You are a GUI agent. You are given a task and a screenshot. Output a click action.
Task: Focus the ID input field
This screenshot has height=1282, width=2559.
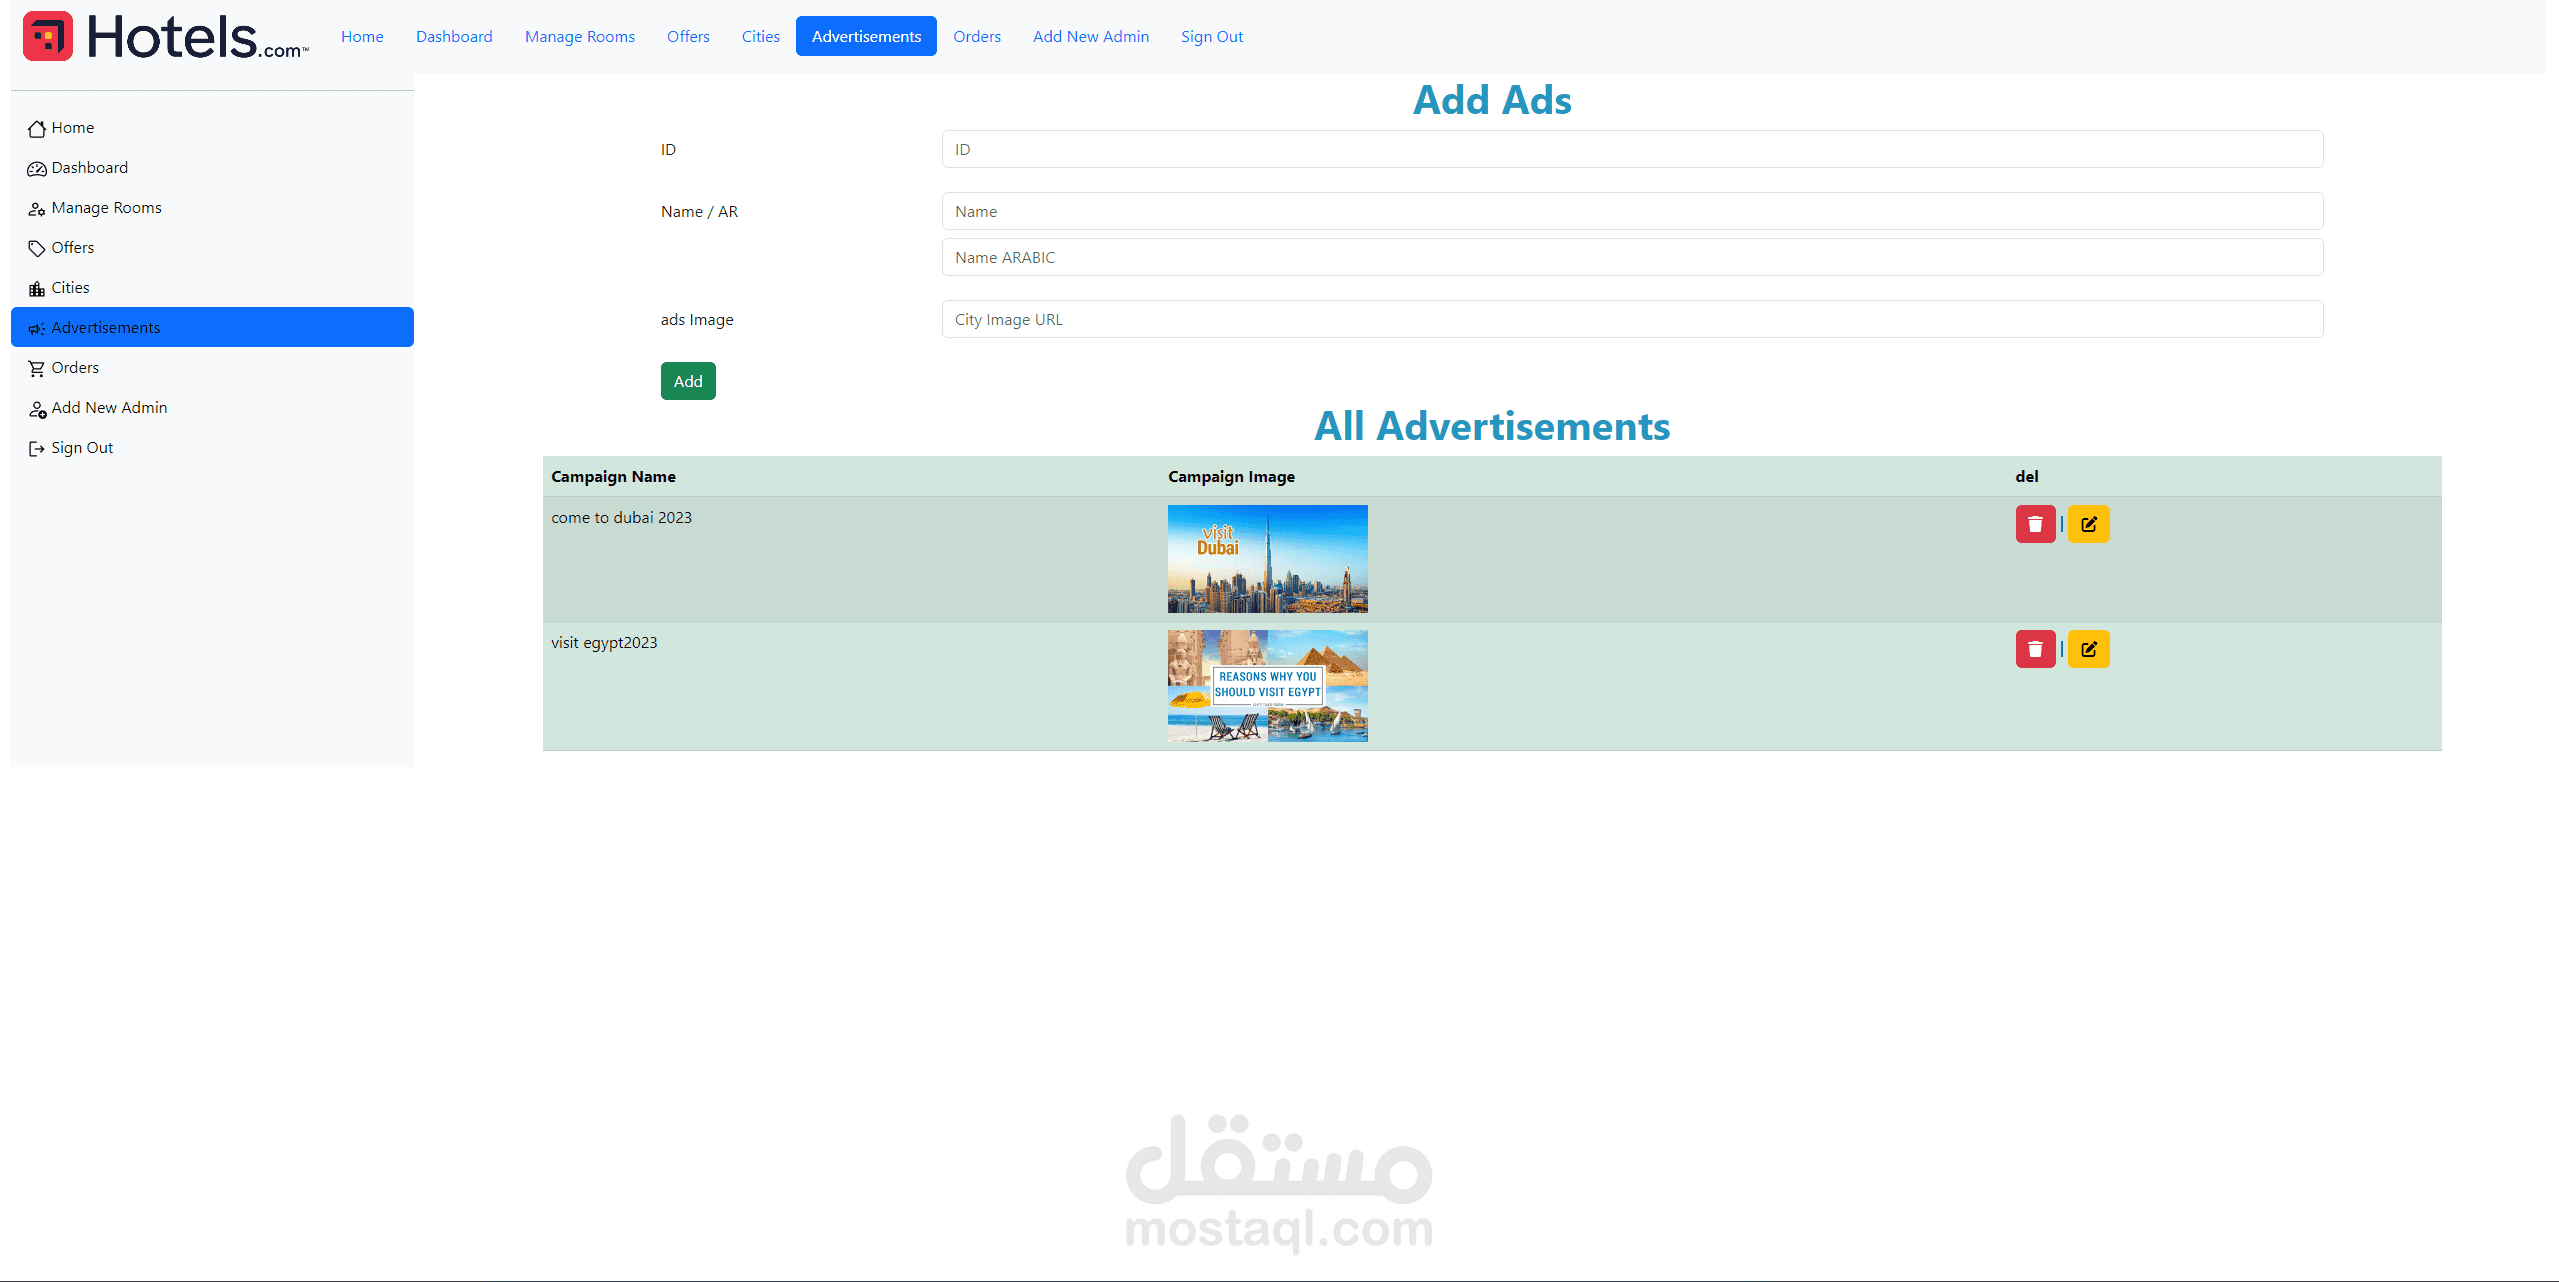tap(1631, 150)
